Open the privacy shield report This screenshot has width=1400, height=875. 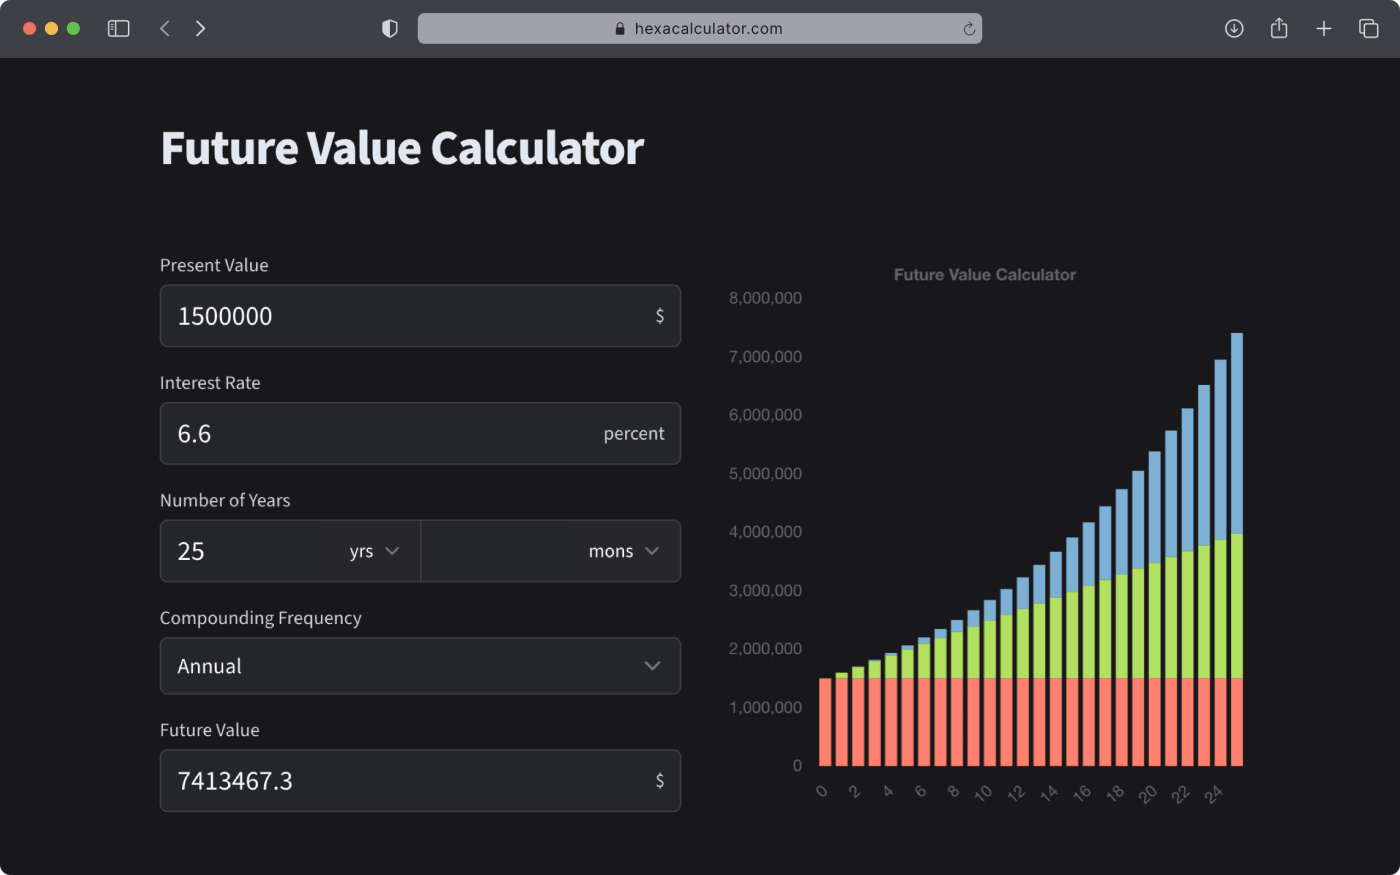[389, 28]
